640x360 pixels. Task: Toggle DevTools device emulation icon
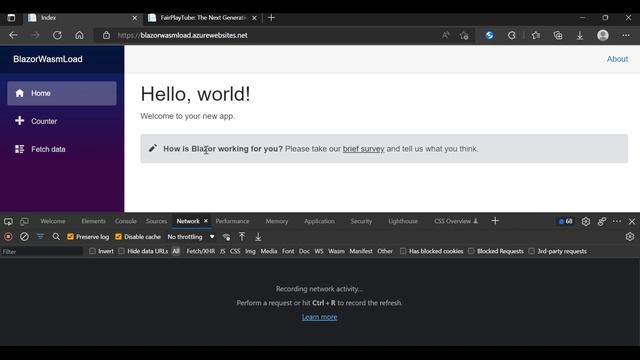[24, 221]
